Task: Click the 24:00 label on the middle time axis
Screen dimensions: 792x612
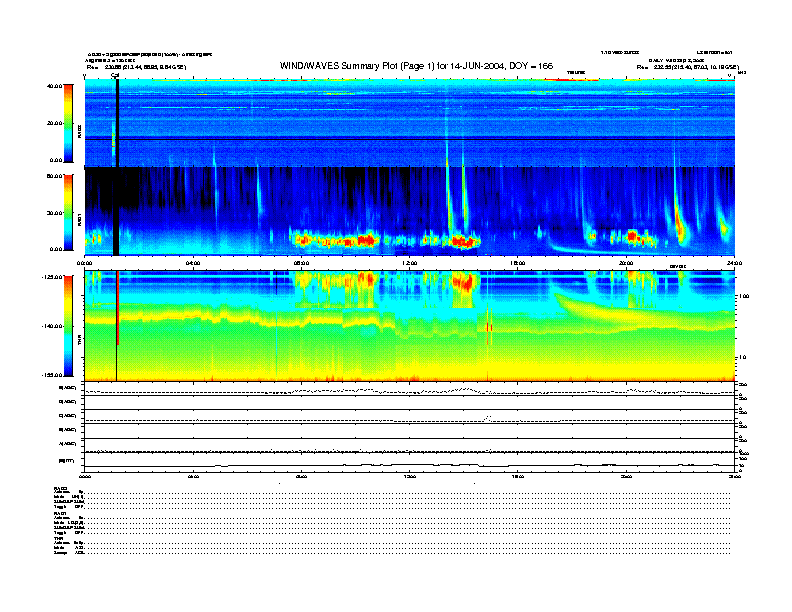Action: (x=733, y=262)
